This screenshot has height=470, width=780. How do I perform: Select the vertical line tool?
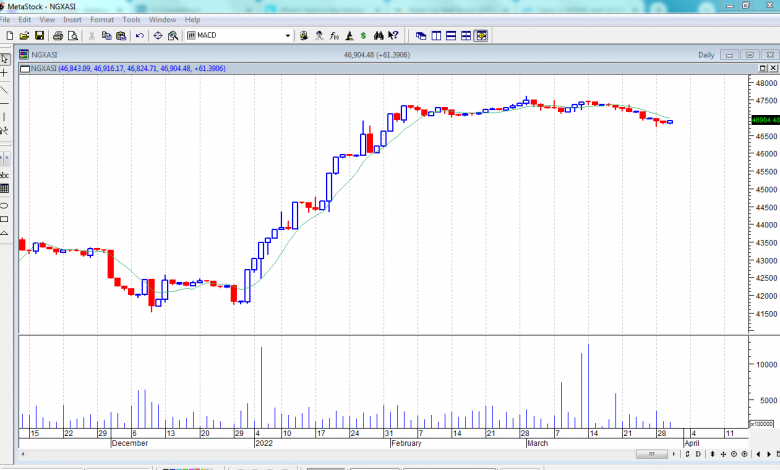(x=4, y=117)
